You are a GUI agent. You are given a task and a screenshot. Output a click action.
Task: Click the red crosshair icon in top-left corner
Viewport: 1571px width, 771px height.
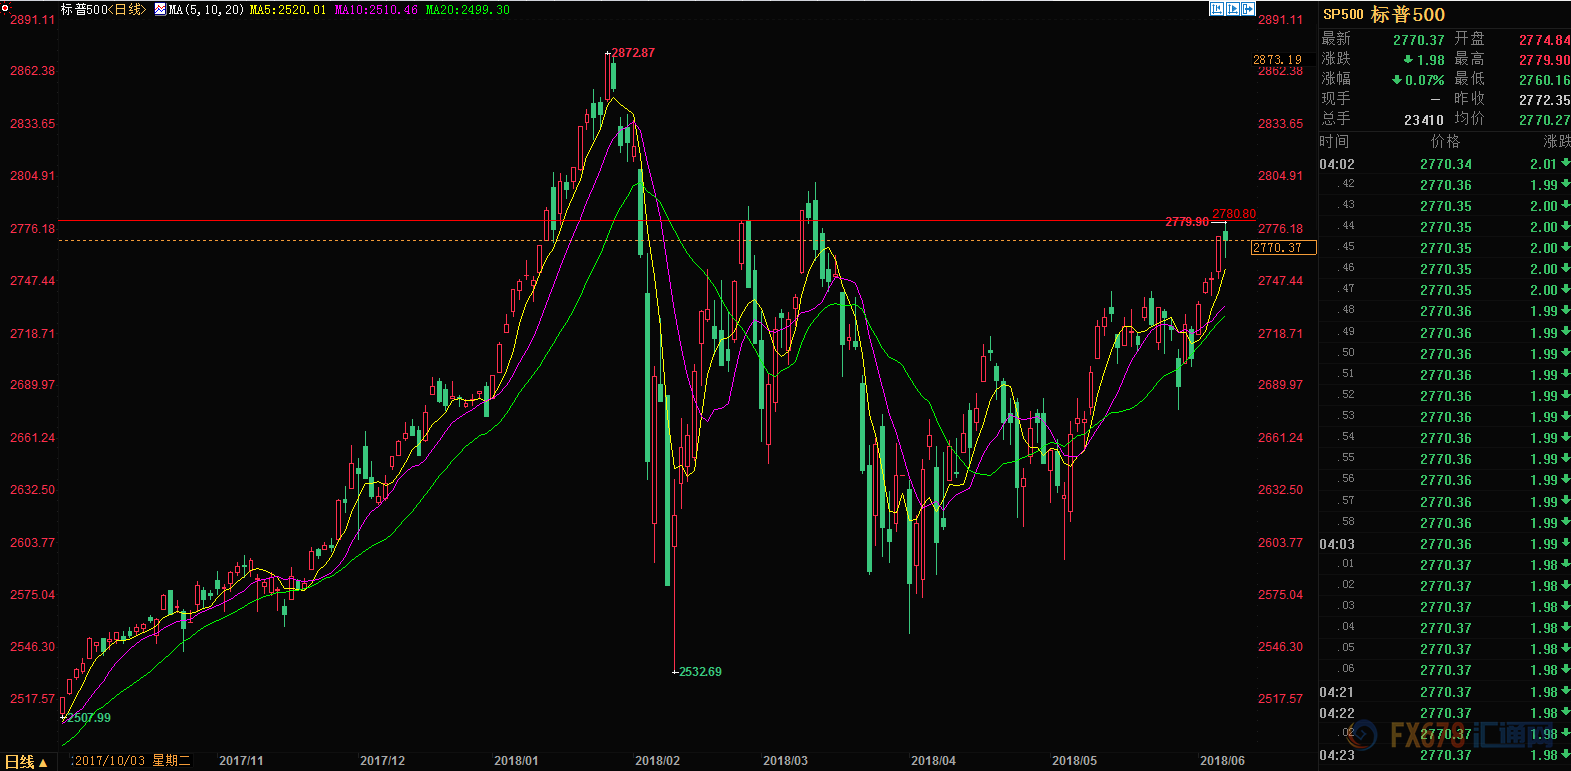[5, 6]
